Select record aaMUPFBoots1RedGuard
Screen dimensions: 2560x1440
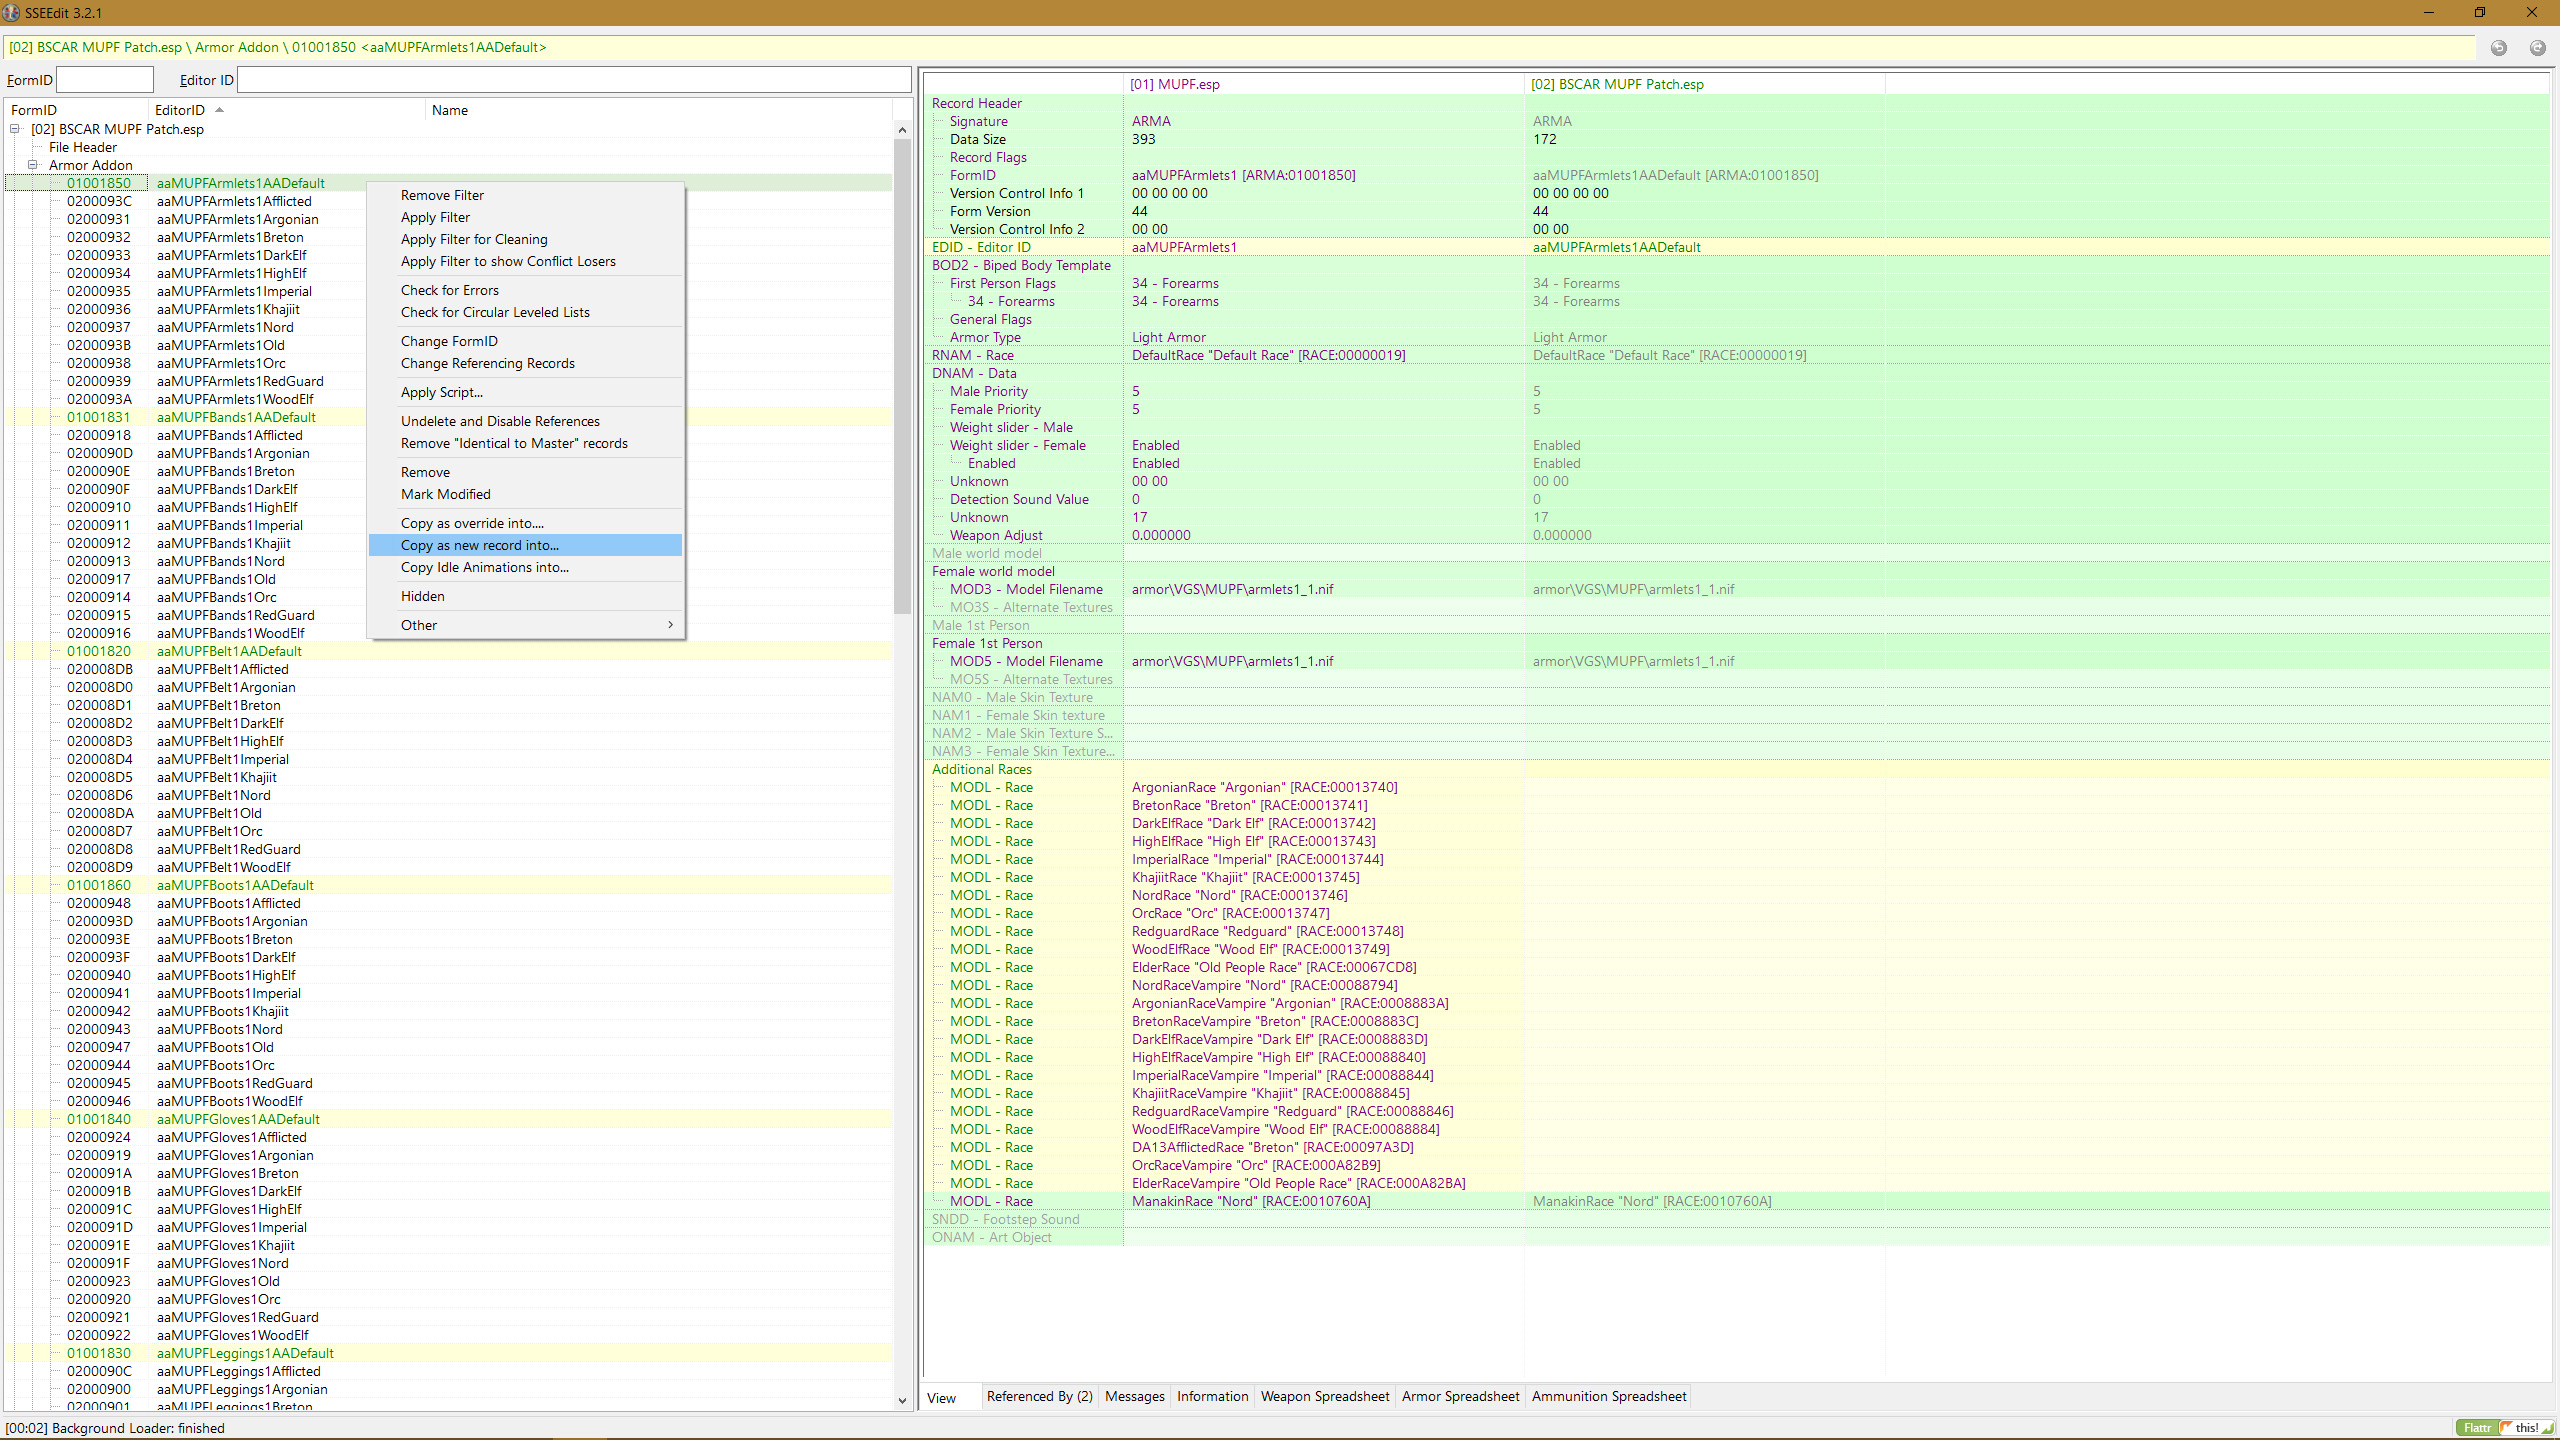pos(234,1083)
